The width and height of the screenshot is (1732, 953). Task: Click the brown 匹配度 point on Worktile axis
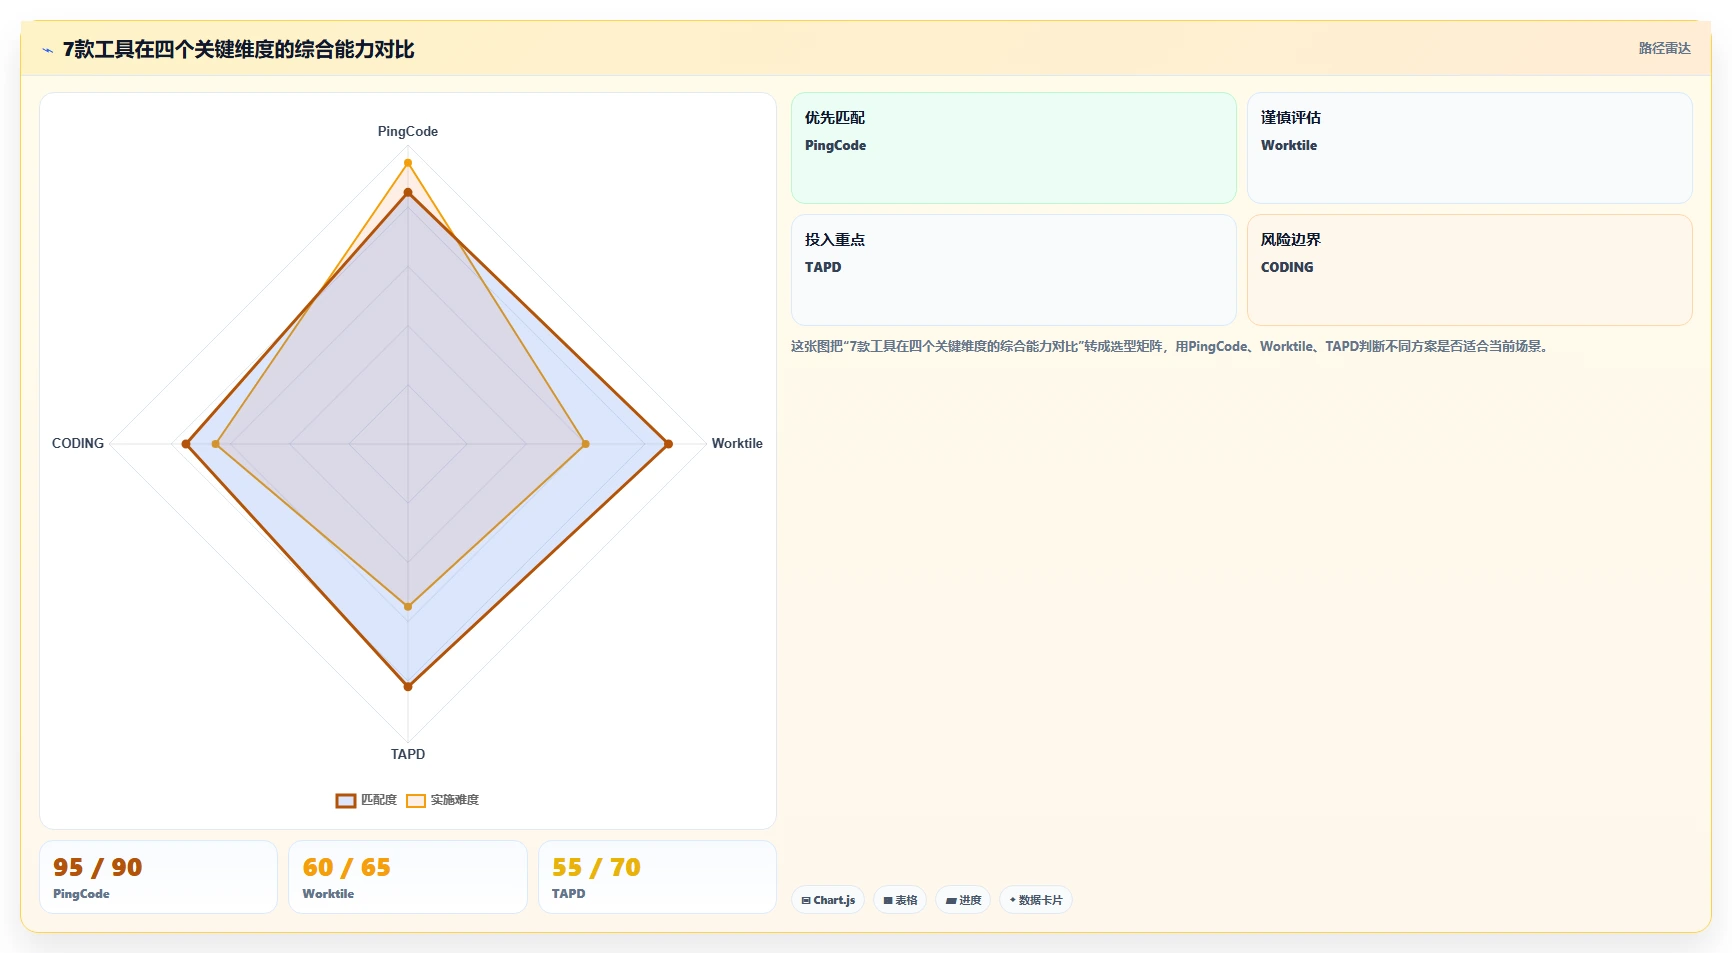(669, 444)
